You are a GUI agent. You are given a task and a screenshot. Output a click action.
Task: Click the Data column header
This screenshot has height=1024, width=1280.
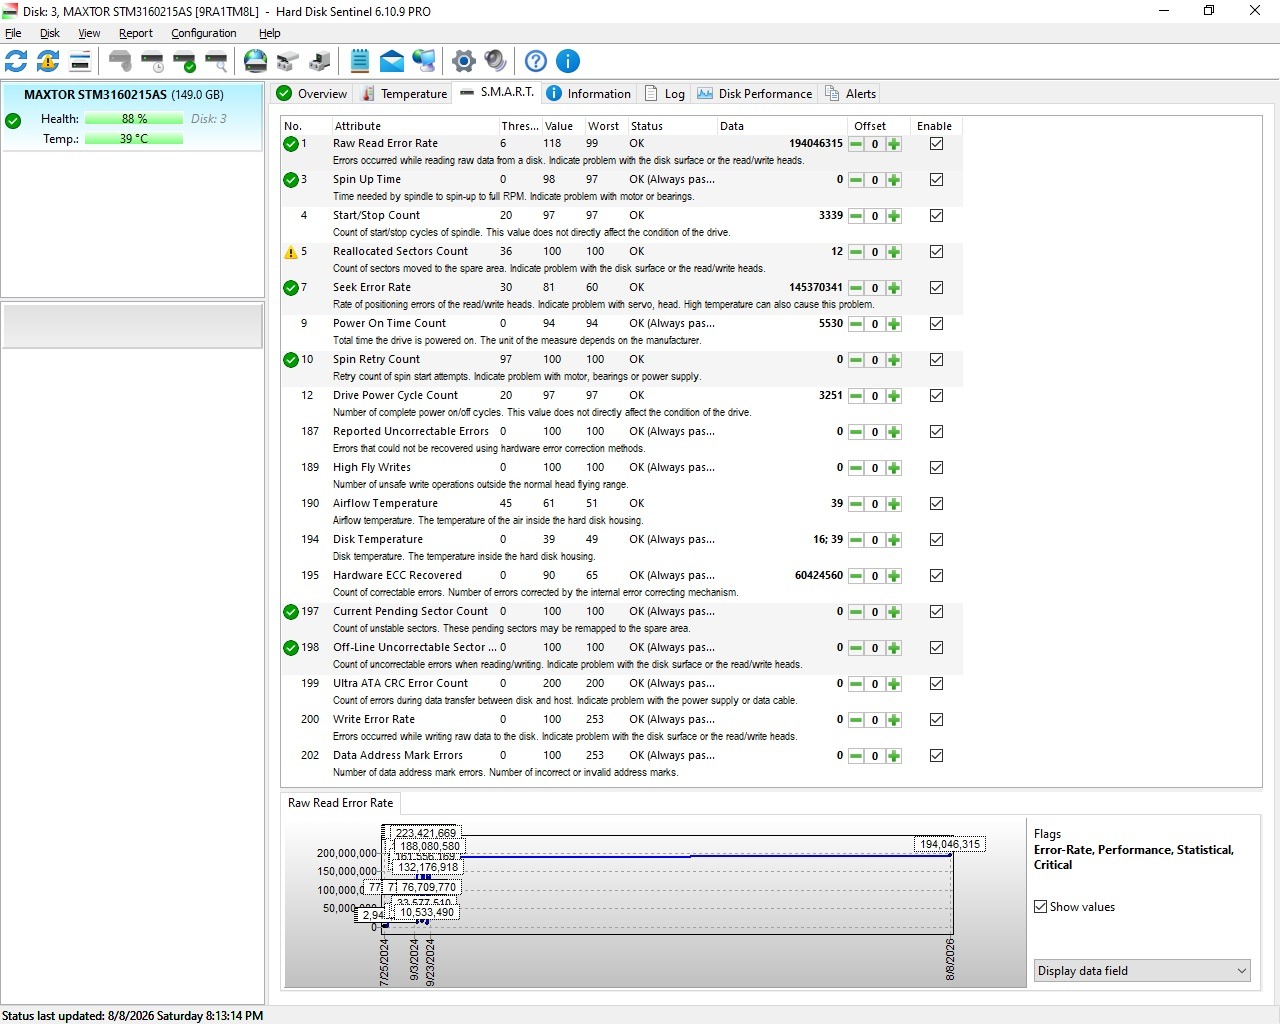click(781, 126)
